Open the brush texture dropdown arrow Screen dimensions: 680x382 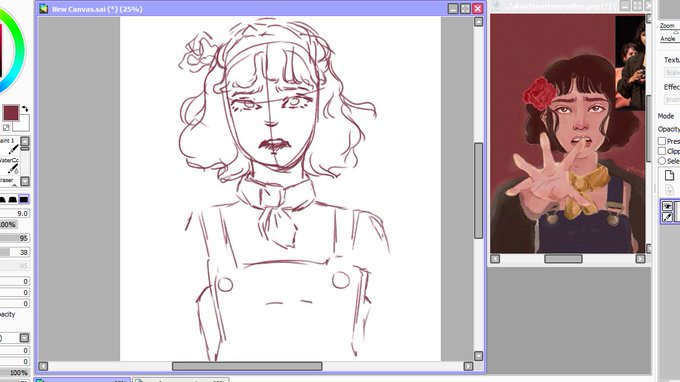24,338
